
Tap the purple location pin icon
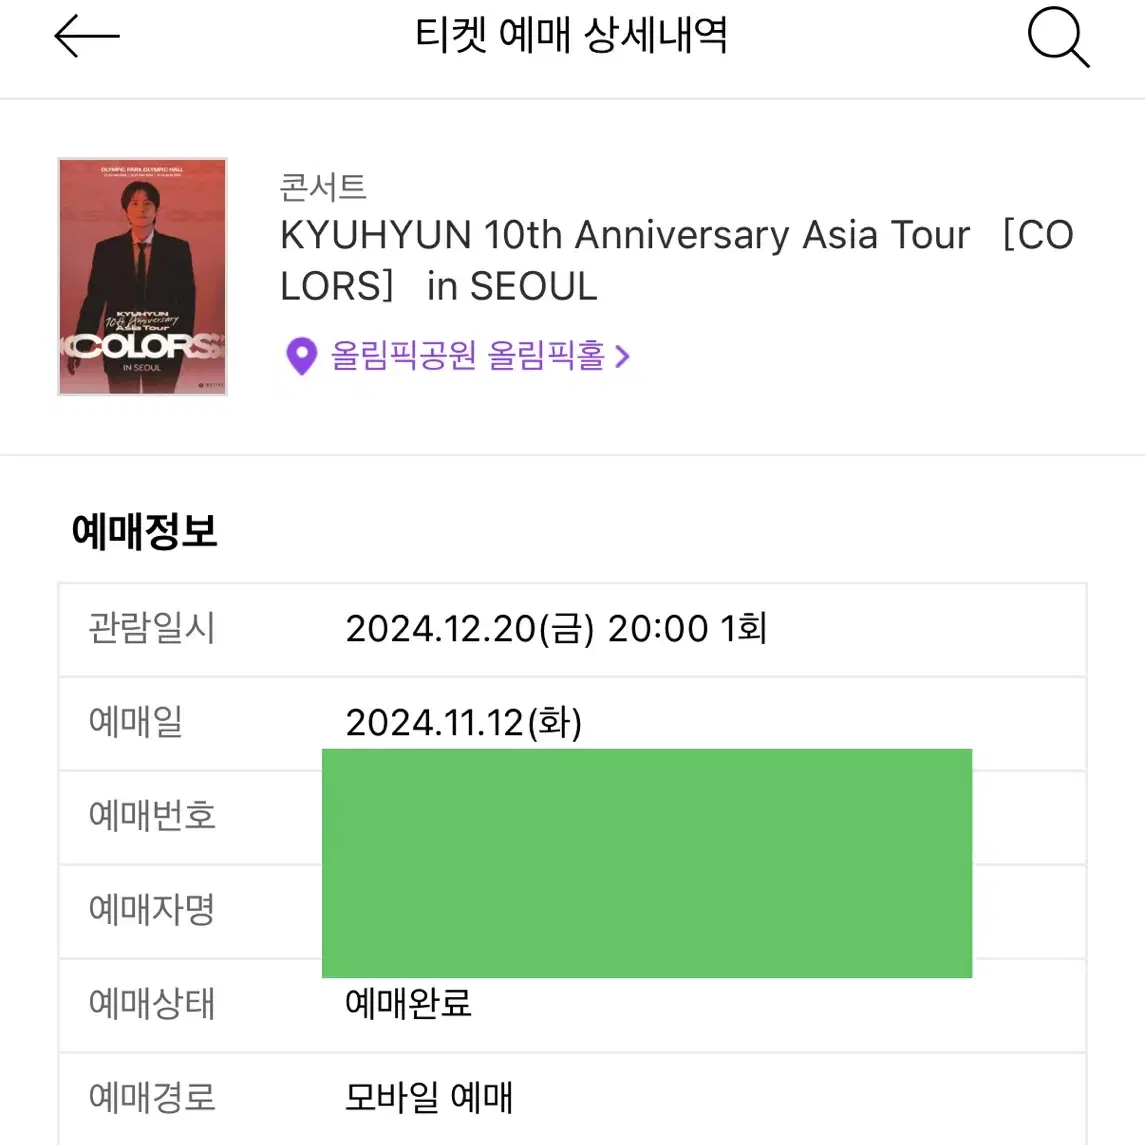[302, 356]
